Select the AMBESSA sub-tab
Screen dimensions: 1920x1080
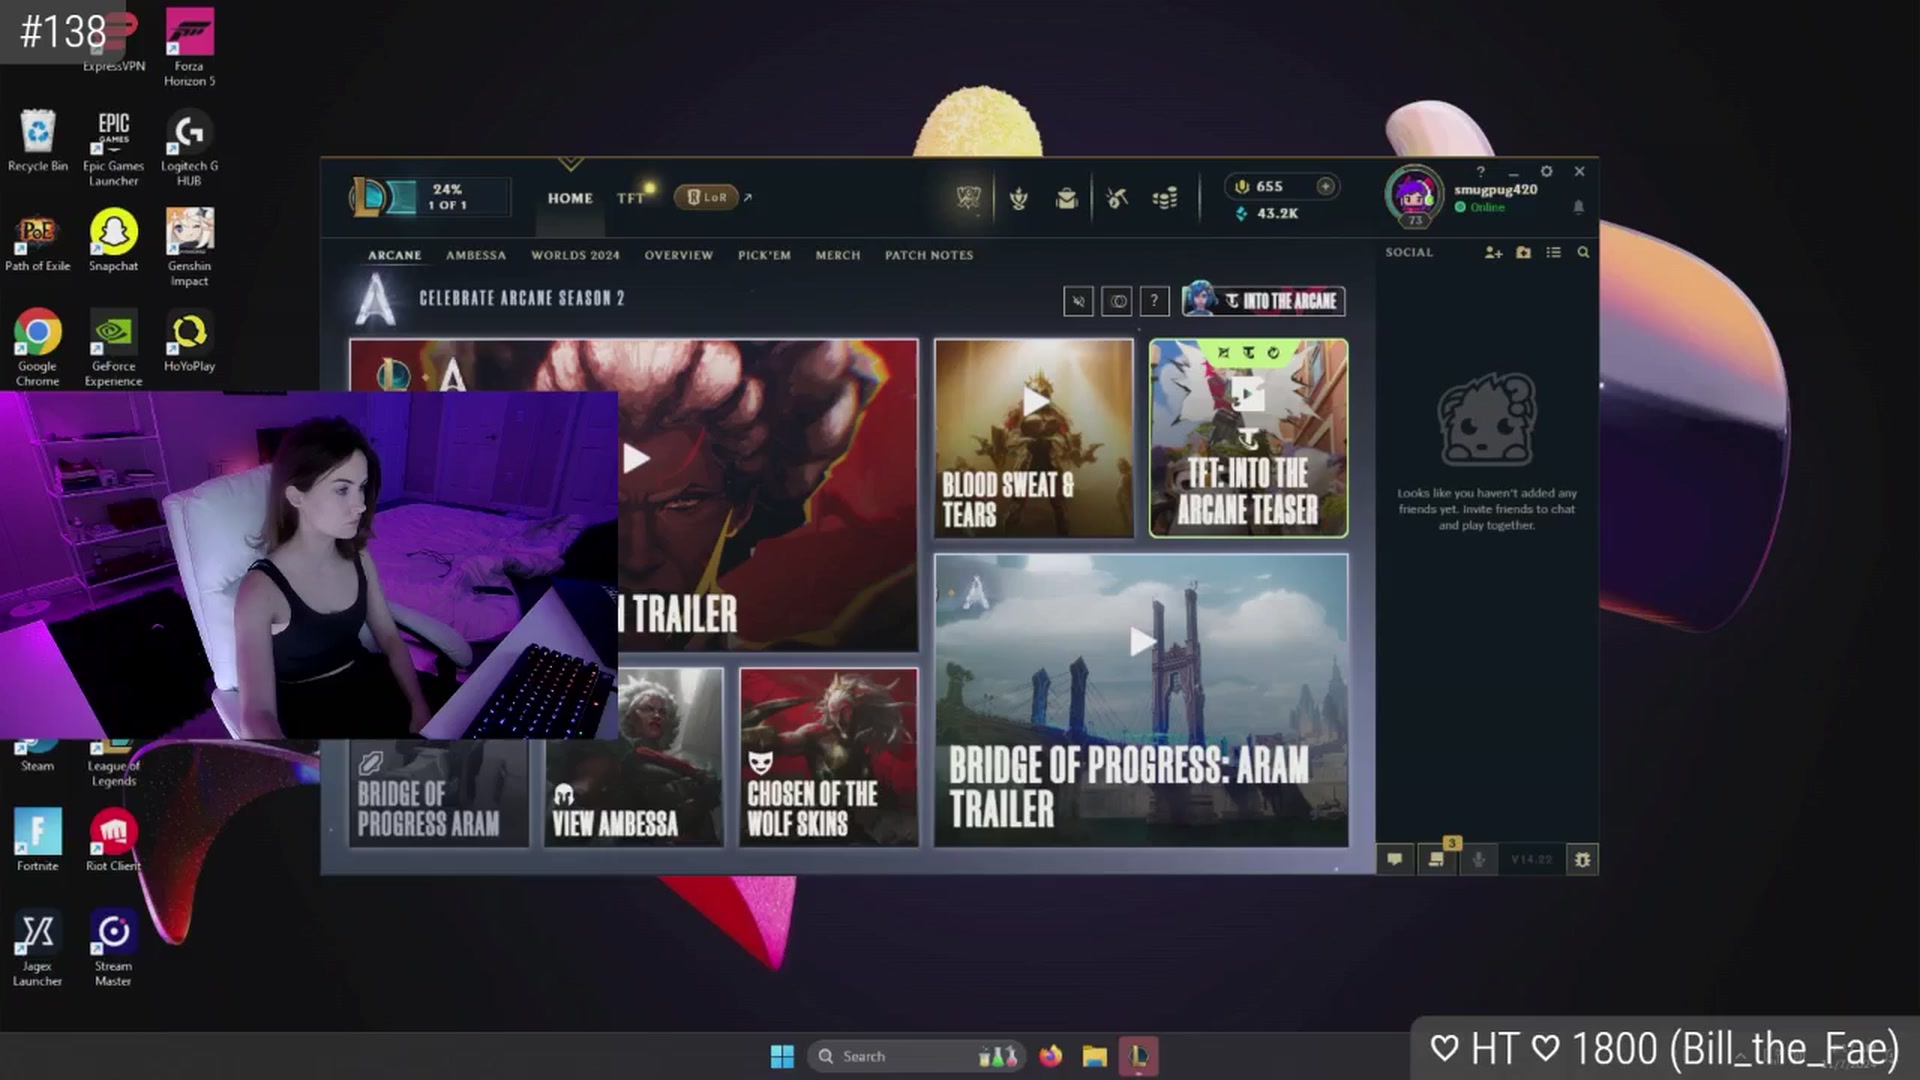pyautogui.click(x=476, y=255)
